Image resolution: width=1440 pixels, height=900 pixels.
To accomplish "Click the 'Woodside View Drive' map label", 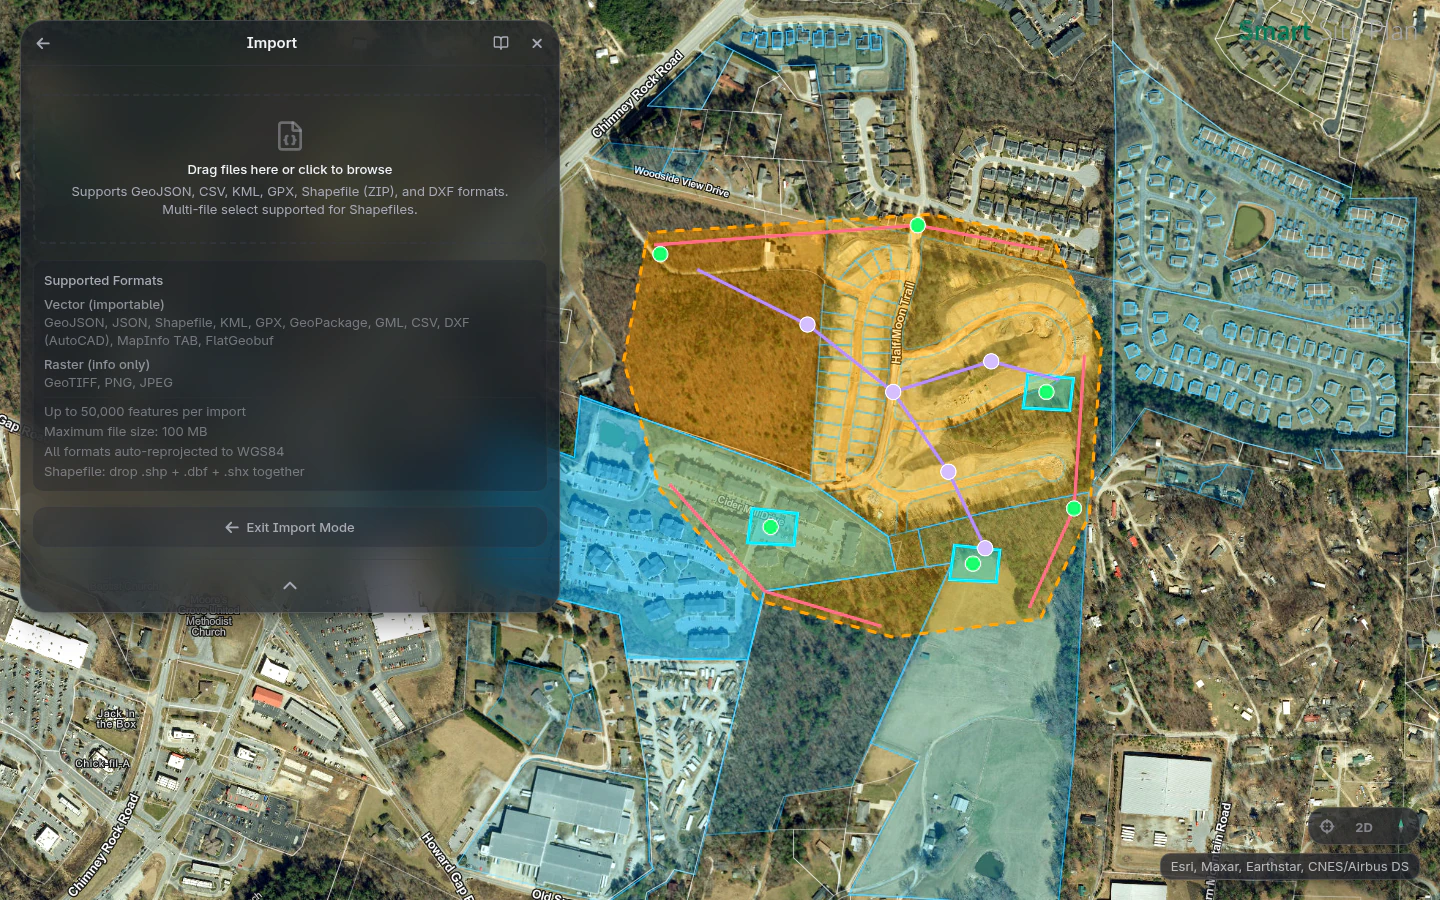I will click(682, 181).
